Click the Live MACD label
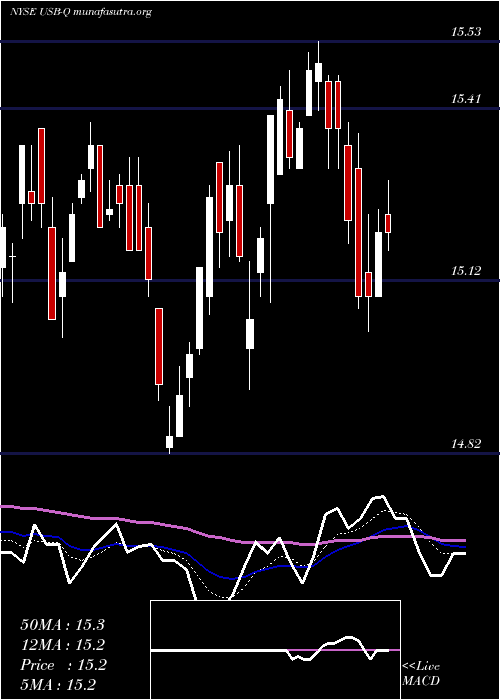 tap(421, 673)
